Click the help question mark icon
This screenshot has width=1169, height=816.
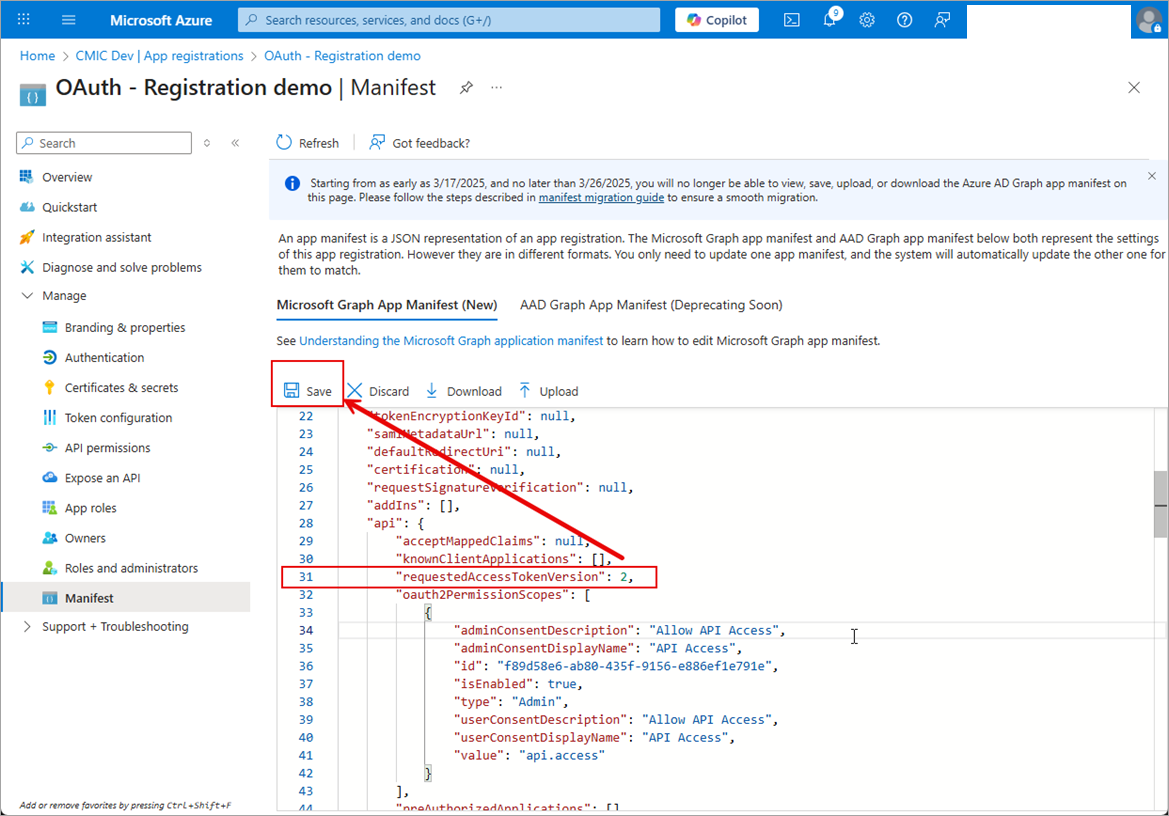point(904,20)
